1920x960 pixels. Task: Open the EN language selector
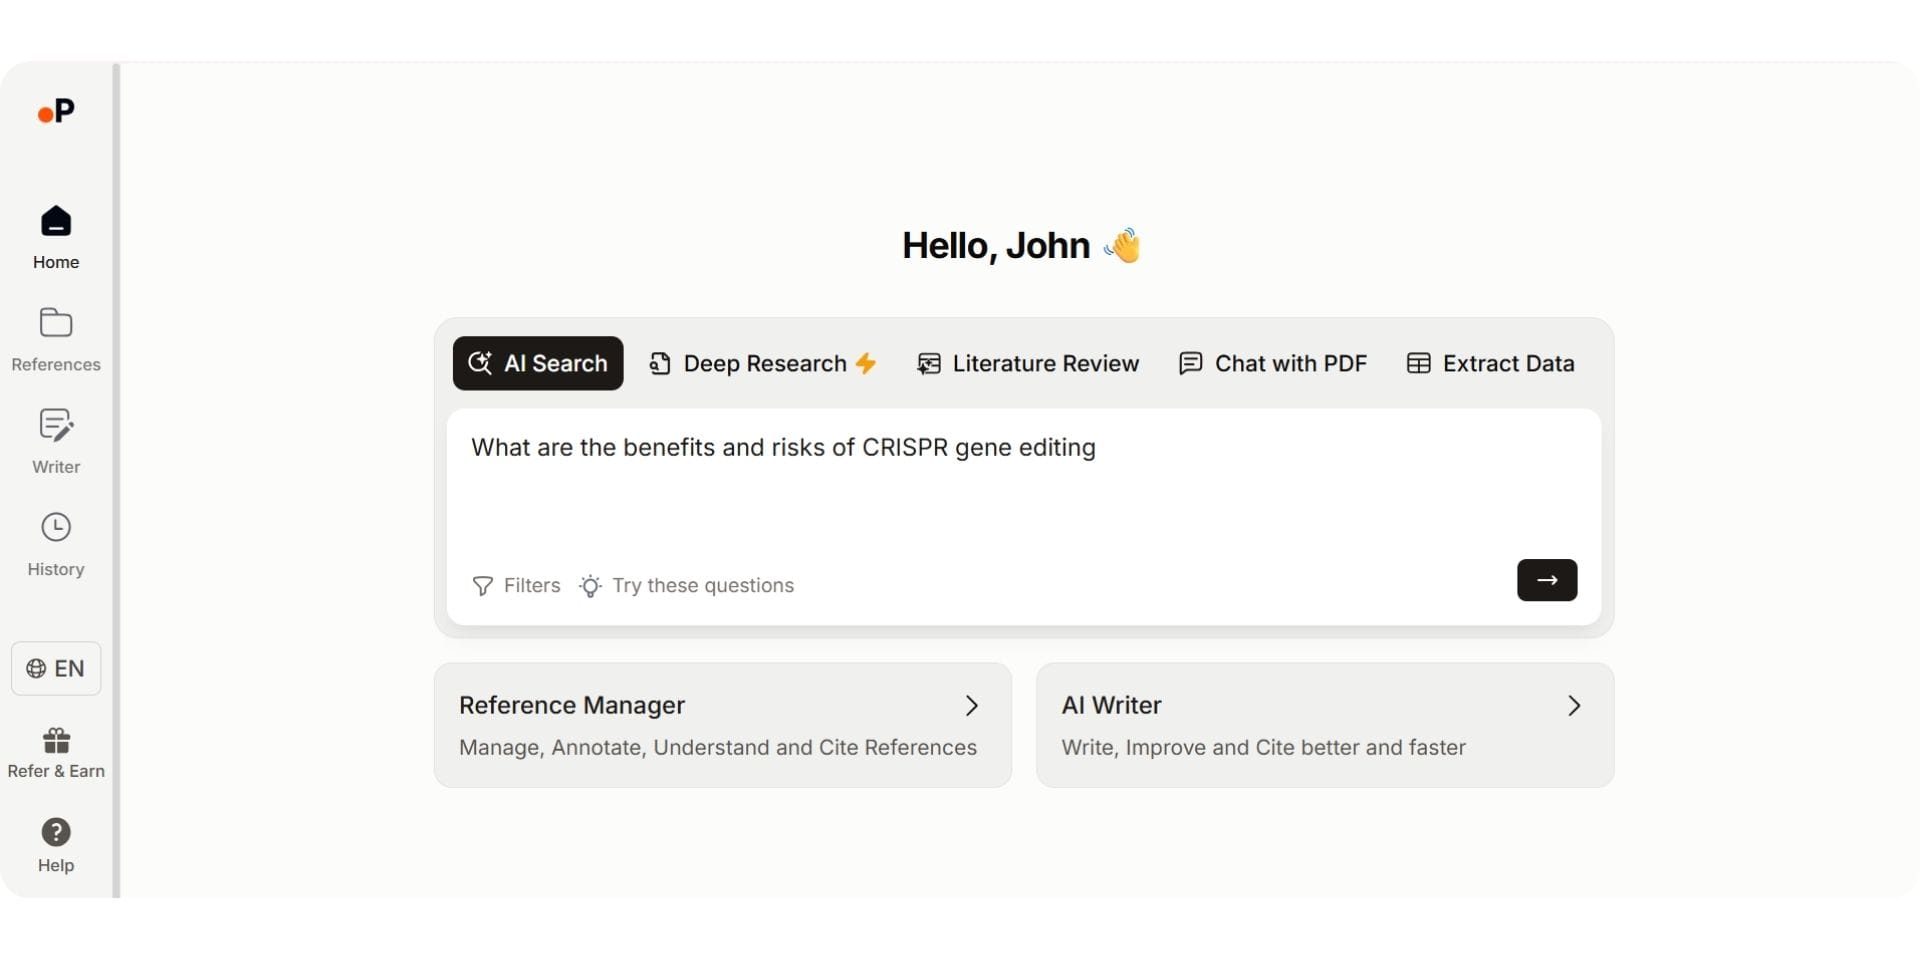pyautogui.click(x=55, y=668)
